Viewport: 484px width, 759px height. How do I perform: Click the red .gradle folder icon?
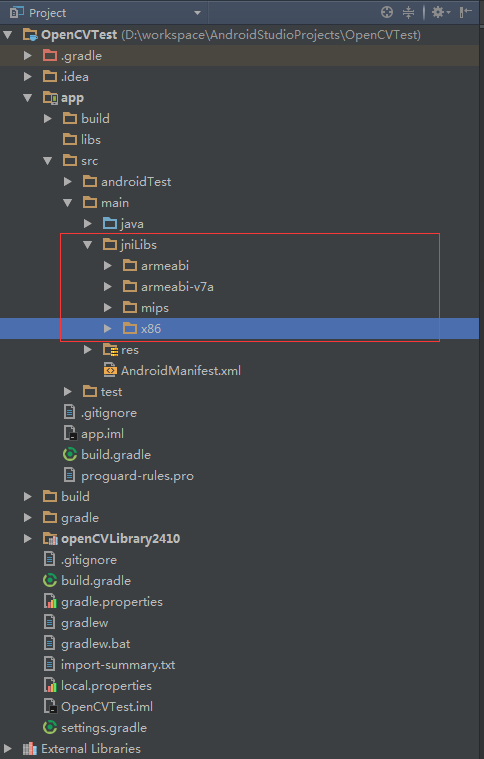click(50, 55)
